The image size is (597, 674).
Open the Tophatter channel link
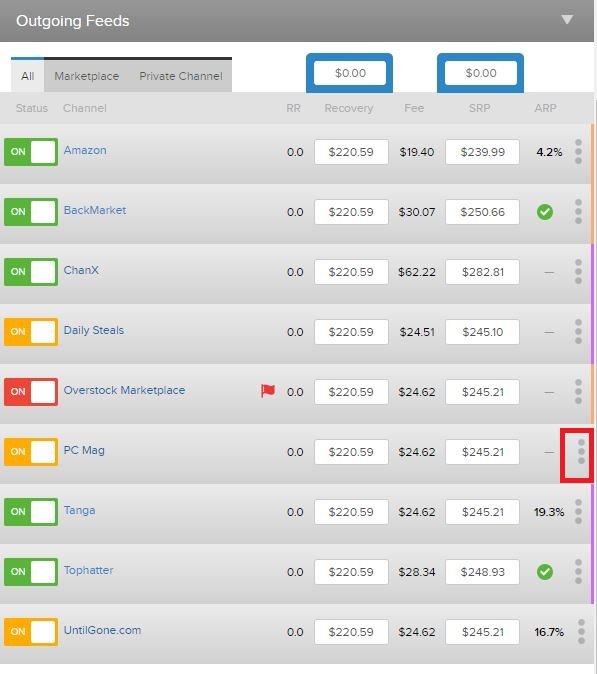click(89, 570)
